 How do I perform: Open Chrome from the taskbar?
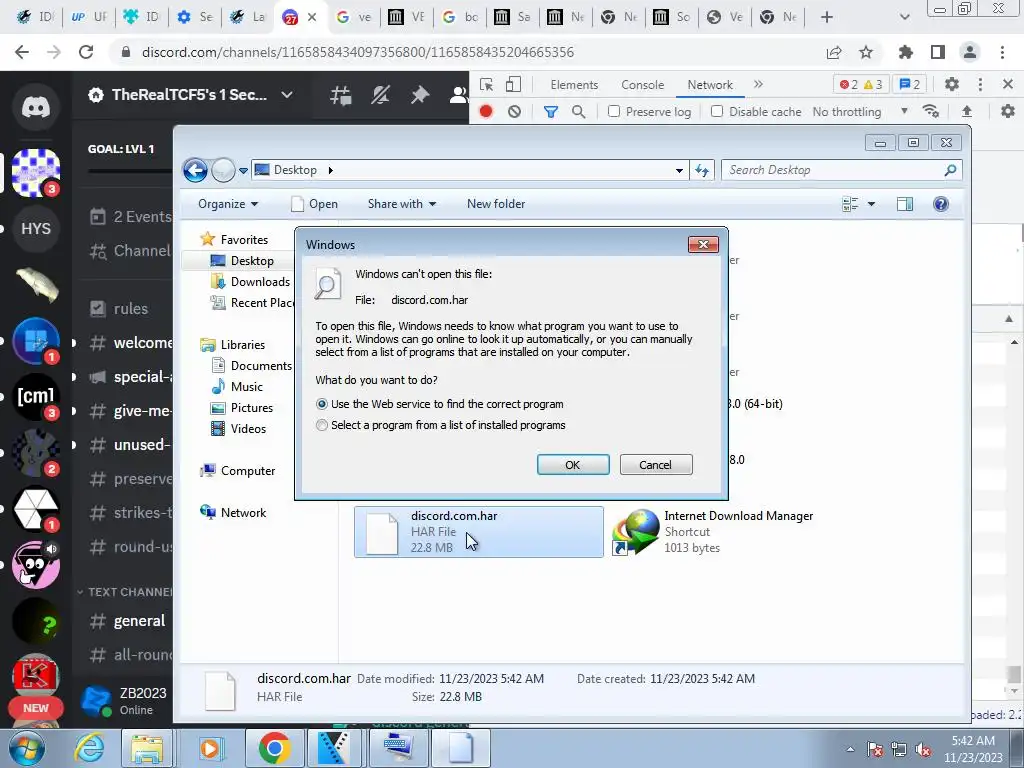(x=274, y=748)
